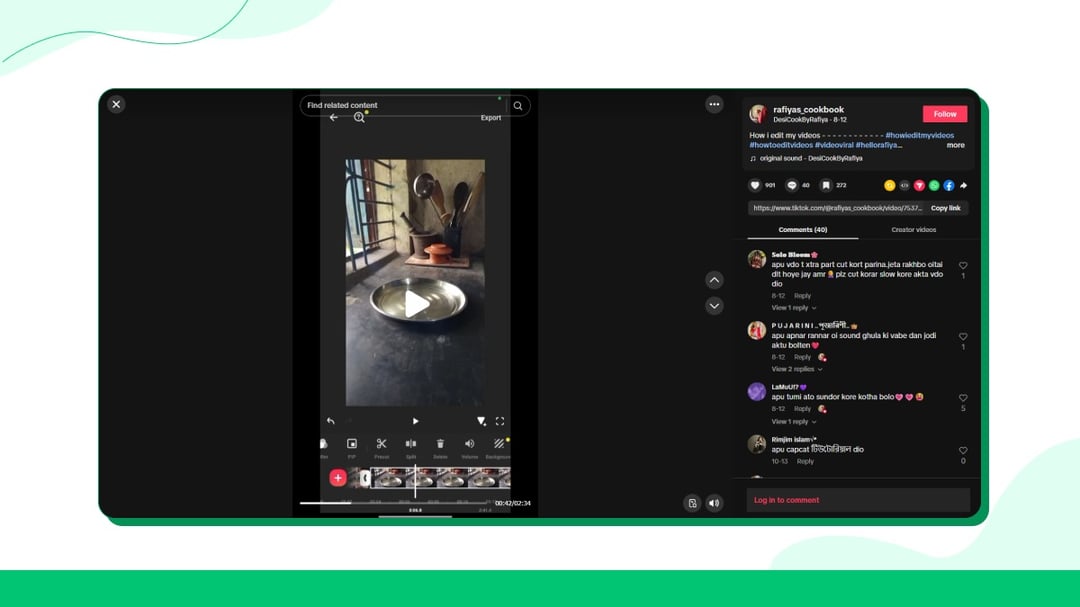Expand View 1 reply under Sele Bloom
This screenshot has width=1080, height=607.
click(793, 308)
